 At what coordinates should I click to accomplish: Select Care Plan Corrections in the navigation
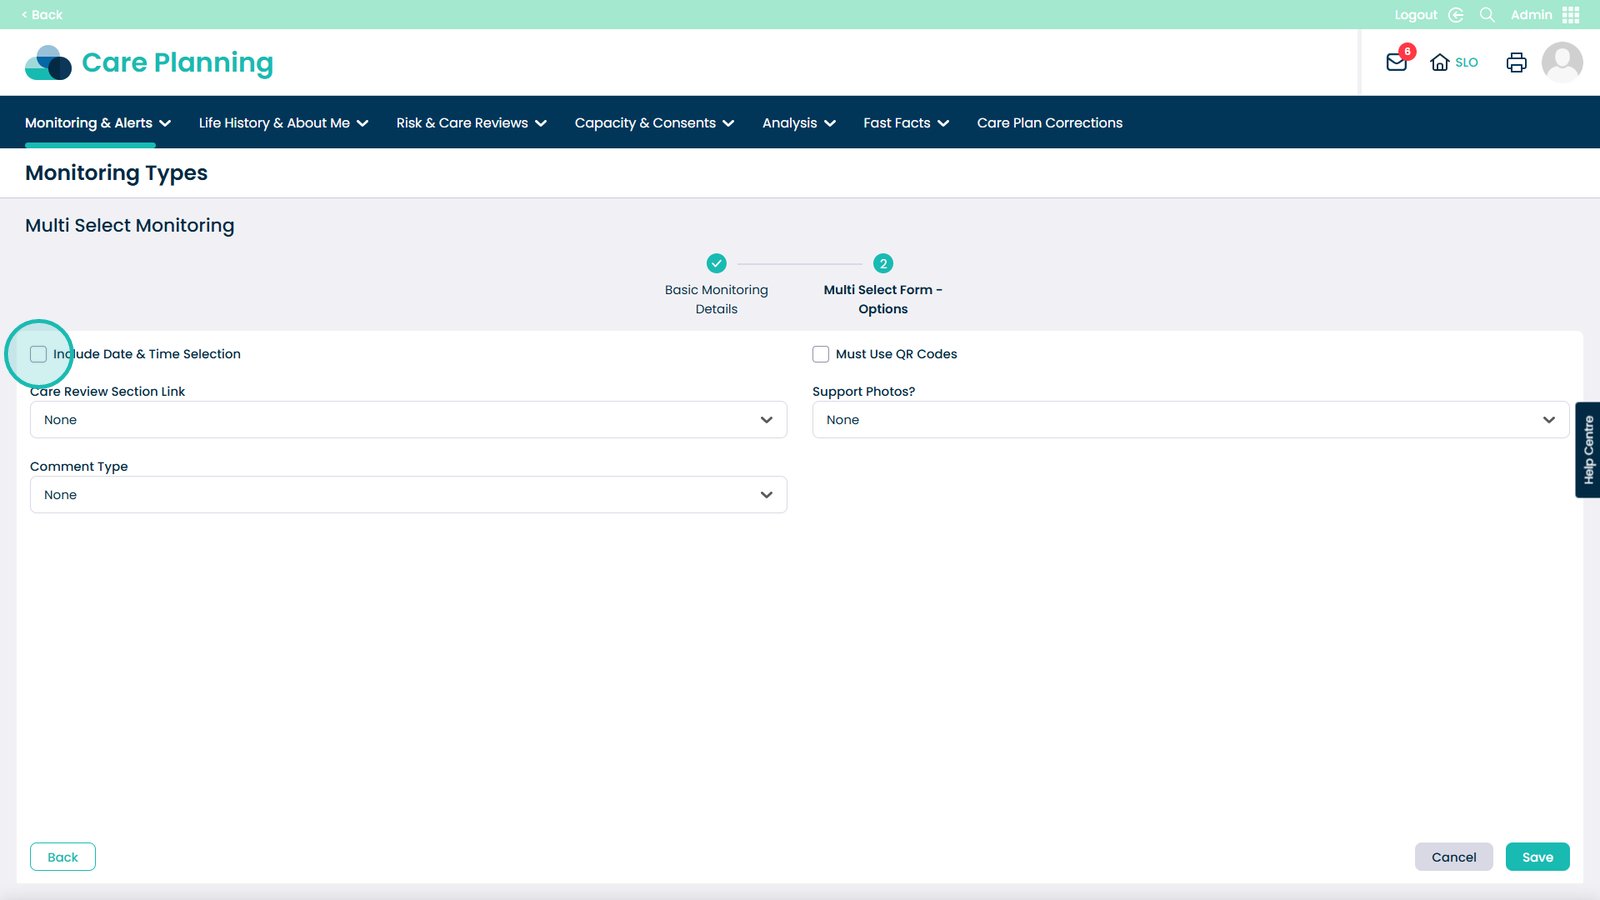click(1049, 123)
